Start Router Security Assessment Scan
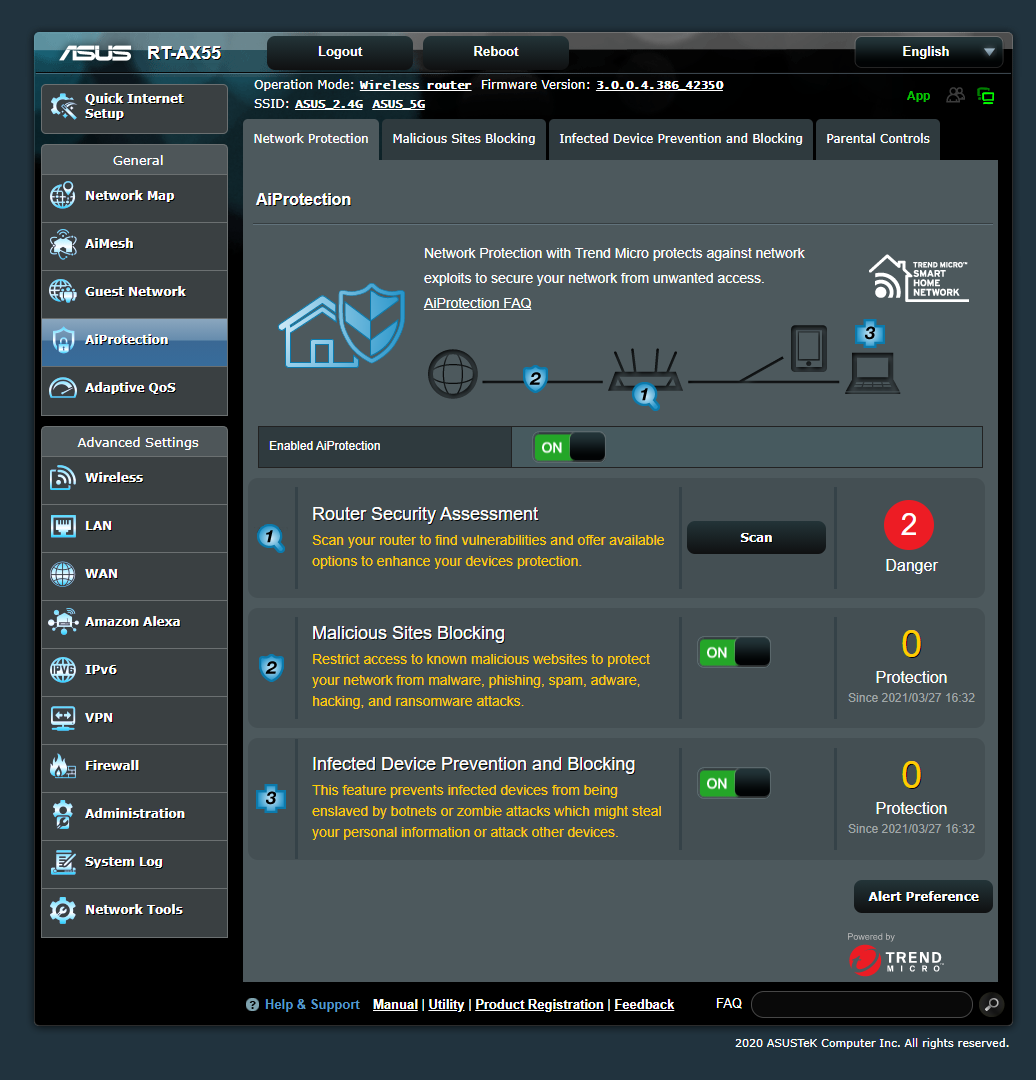1036x1080 pixels. tap(756, 537)
